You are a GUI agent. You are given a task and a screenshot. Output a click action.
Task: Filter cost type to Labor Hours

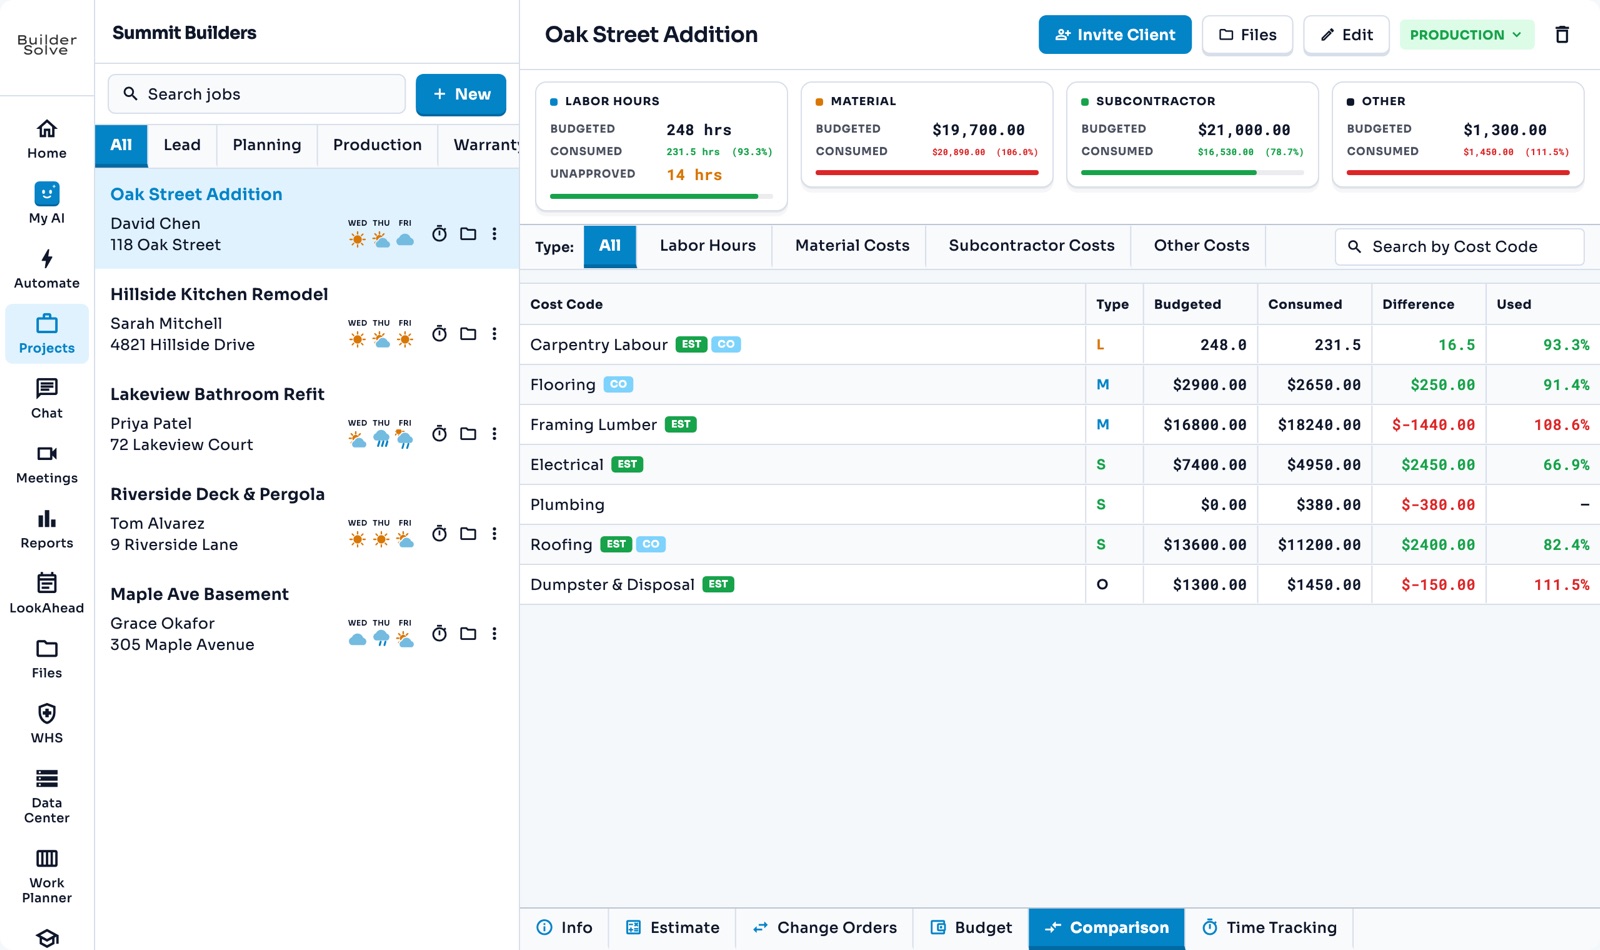point(708,246)
